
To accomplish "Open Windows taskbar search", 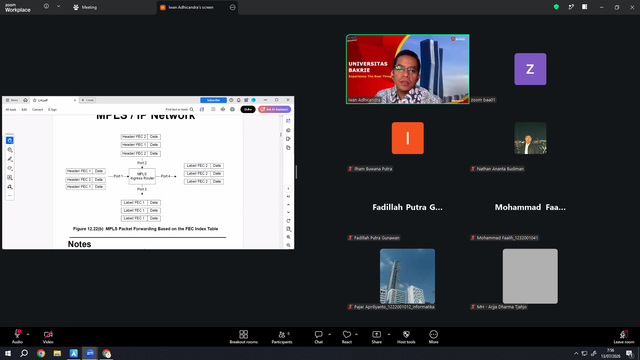I will (24, 353).
